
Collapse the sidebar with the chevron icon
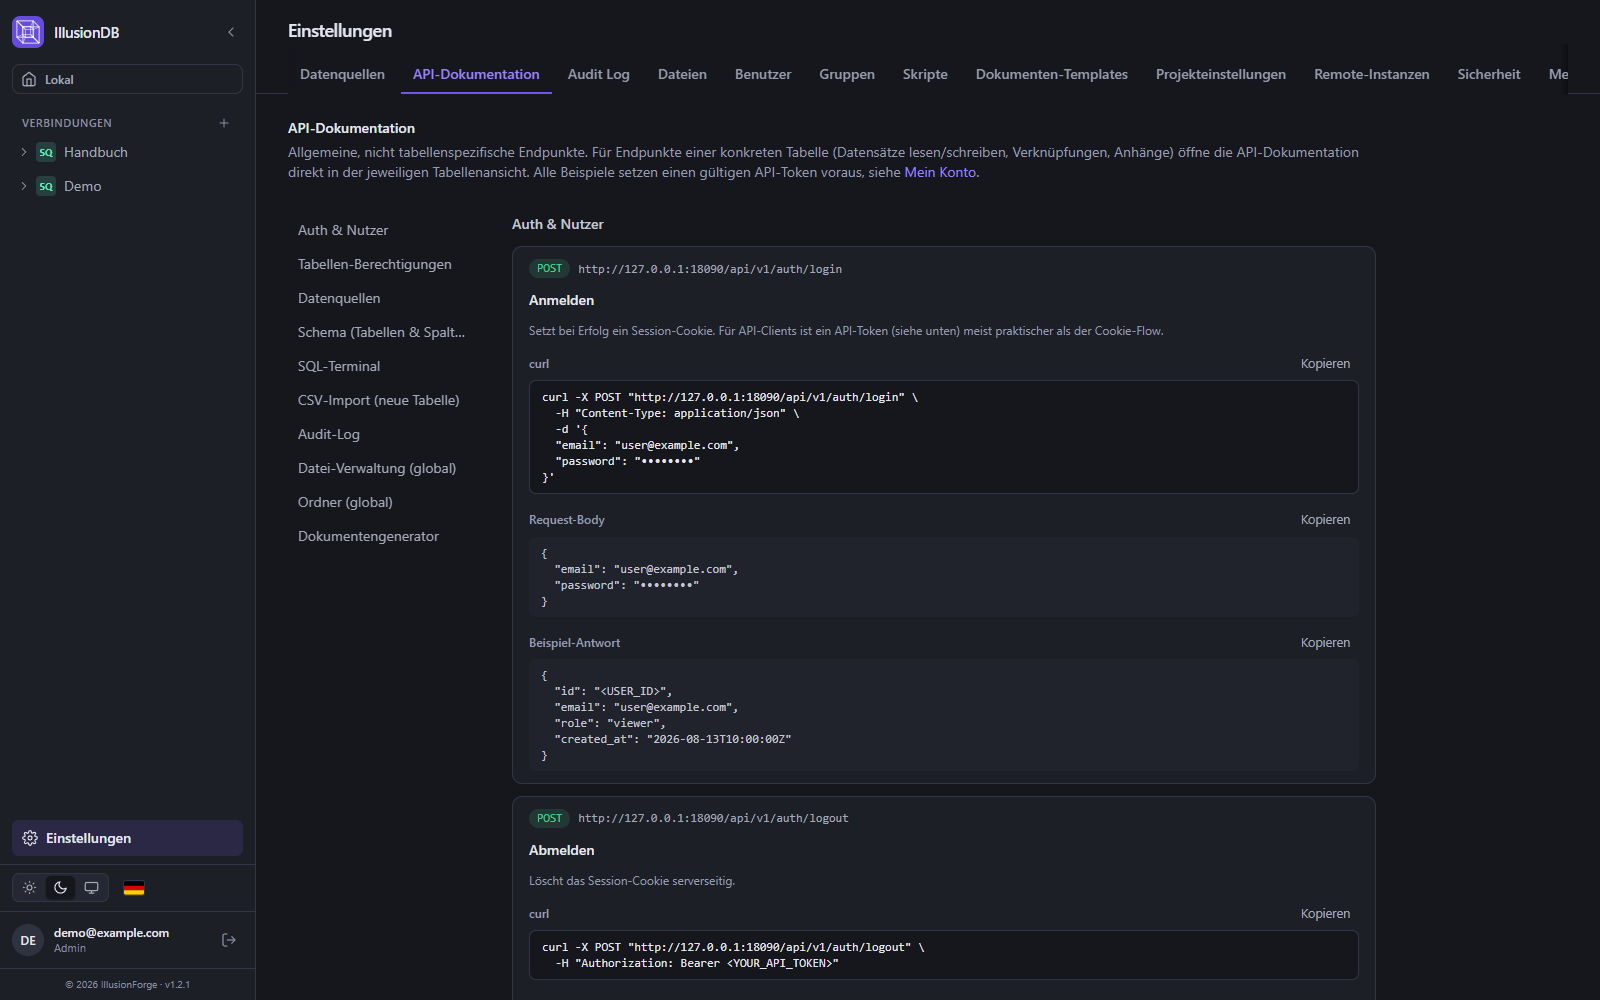[x=231, y=32]
